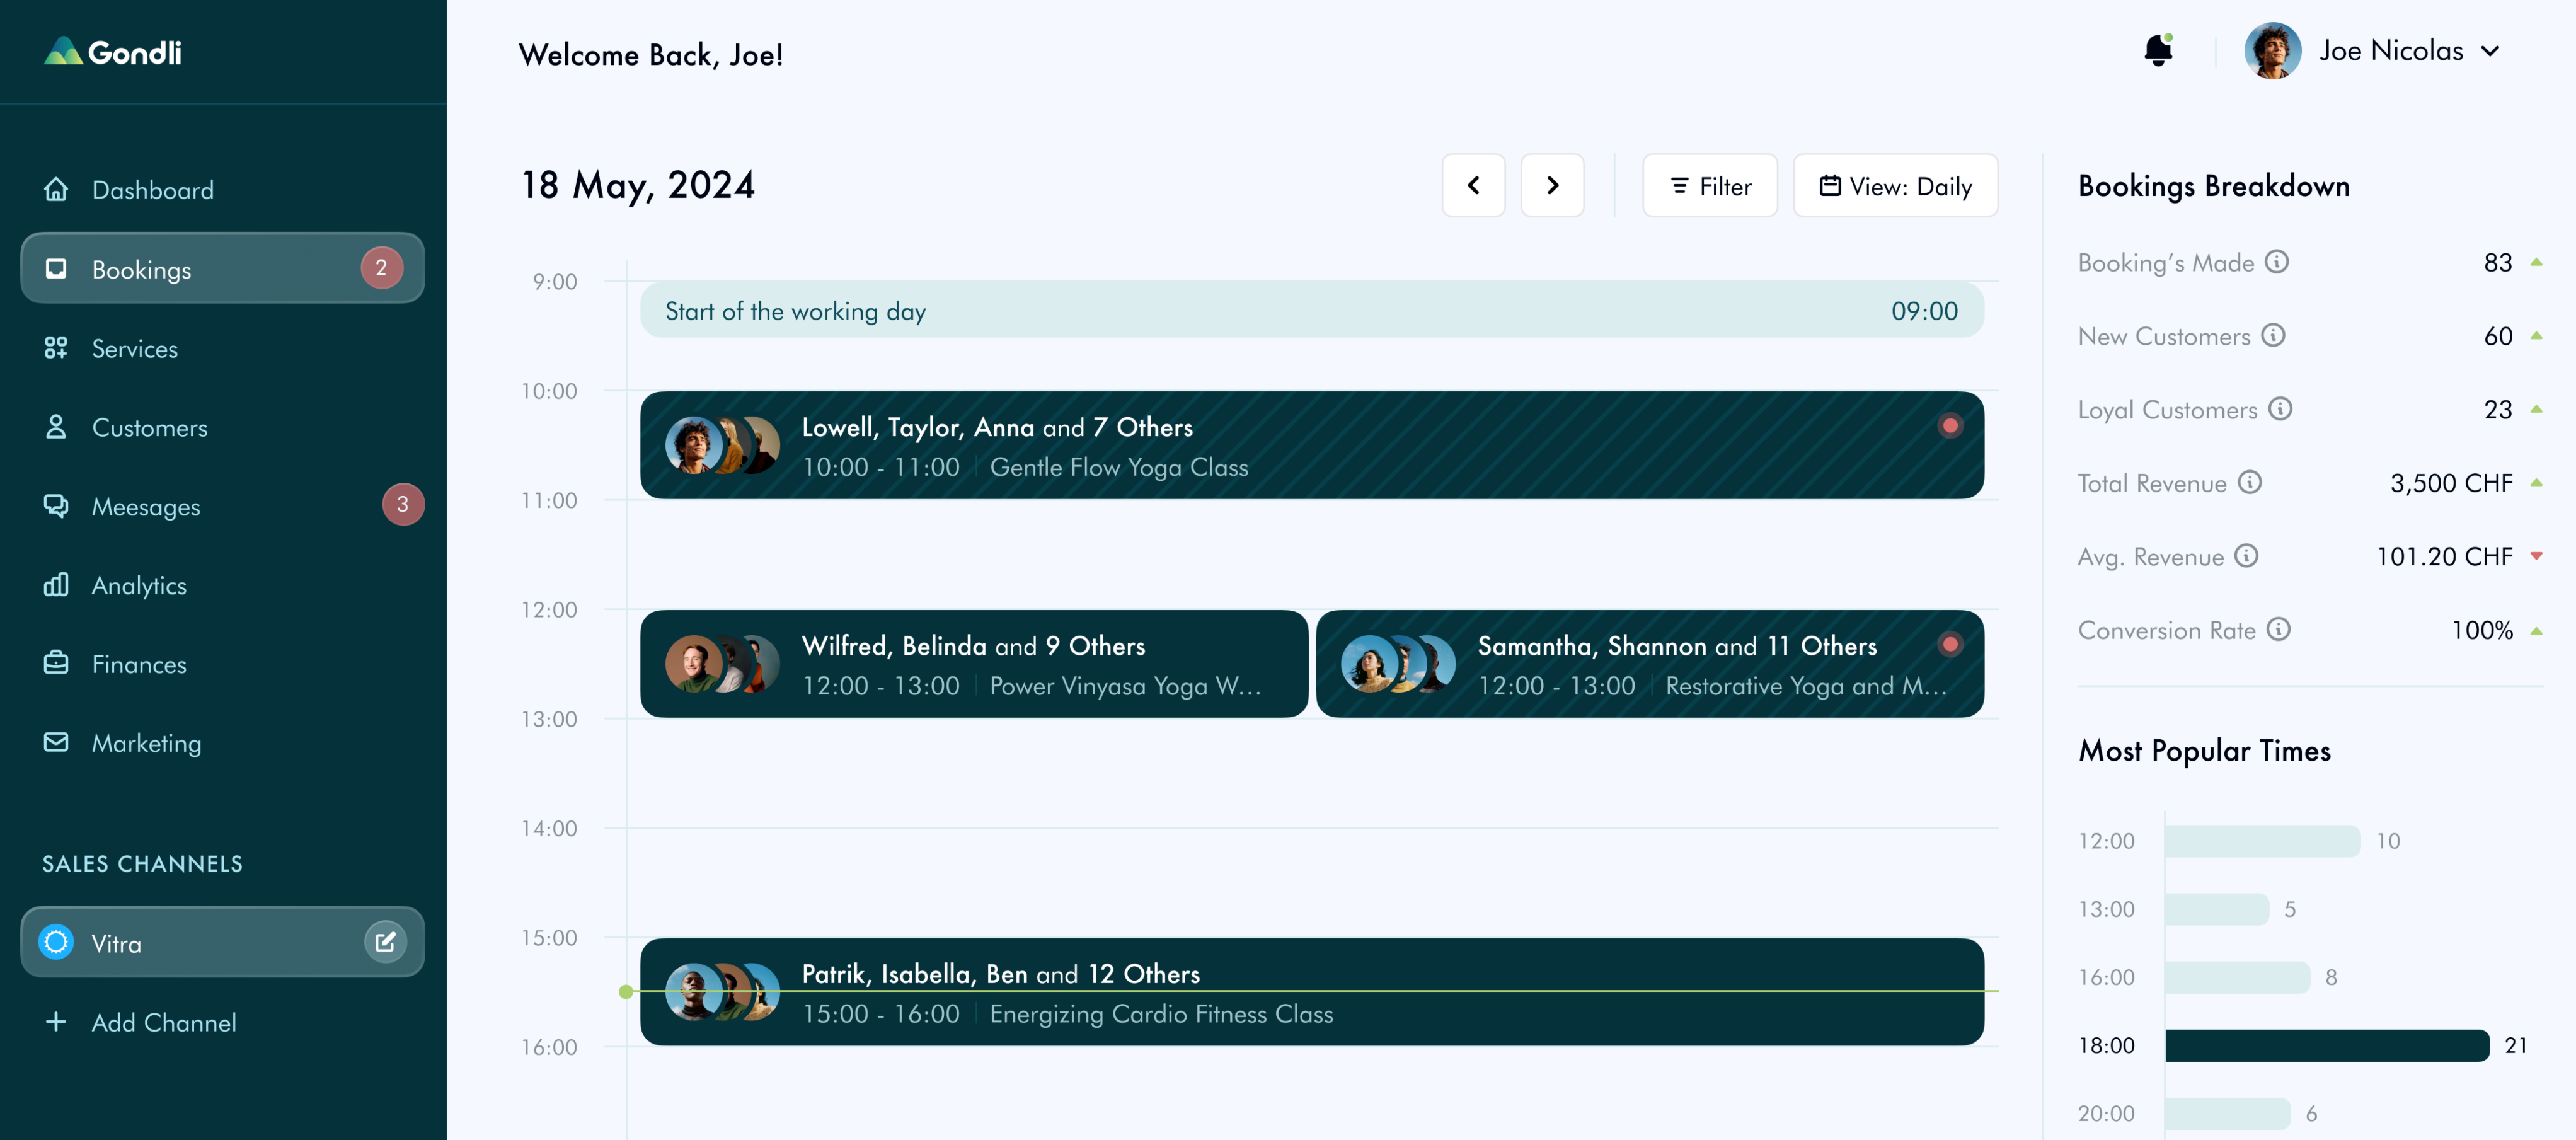Open the Filter options
The width and height of the screenshot is (2576, 1140).
click(x=1709, y=186)
